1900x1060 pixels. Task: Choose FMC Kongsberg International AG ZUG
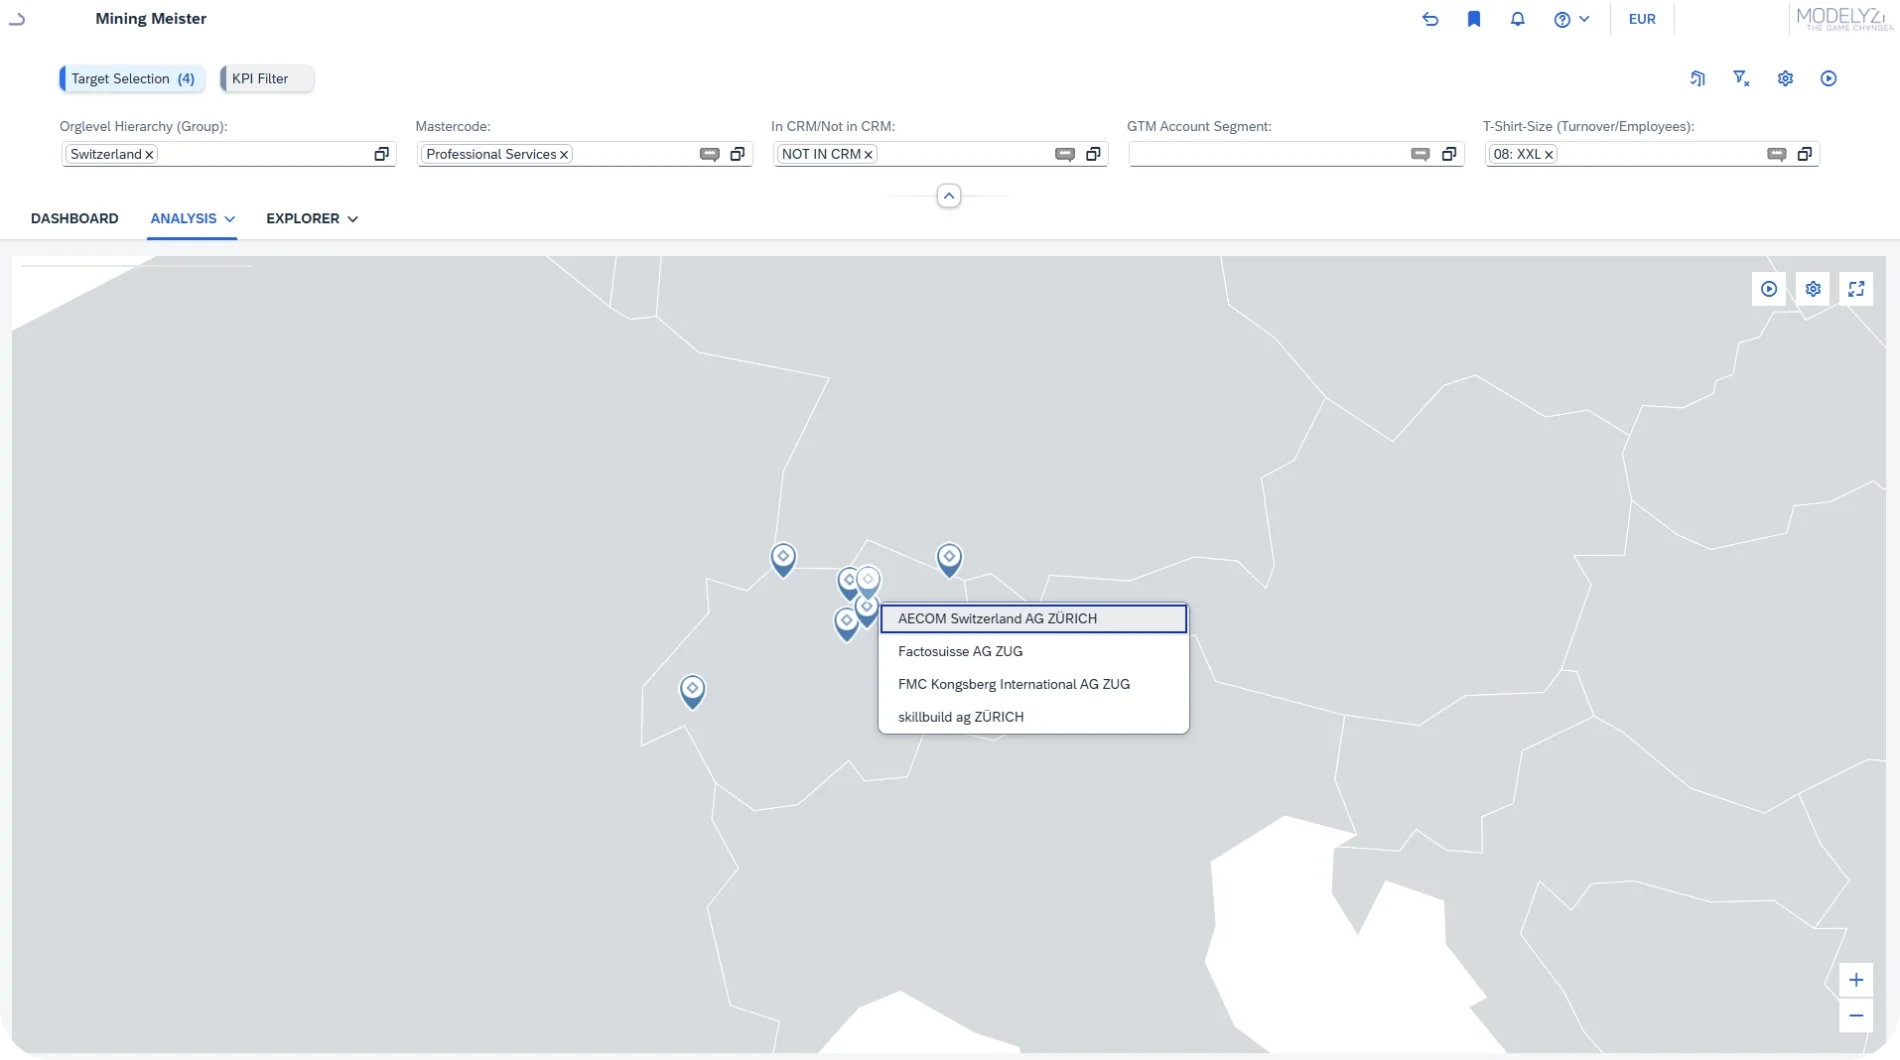point(1034,685)
